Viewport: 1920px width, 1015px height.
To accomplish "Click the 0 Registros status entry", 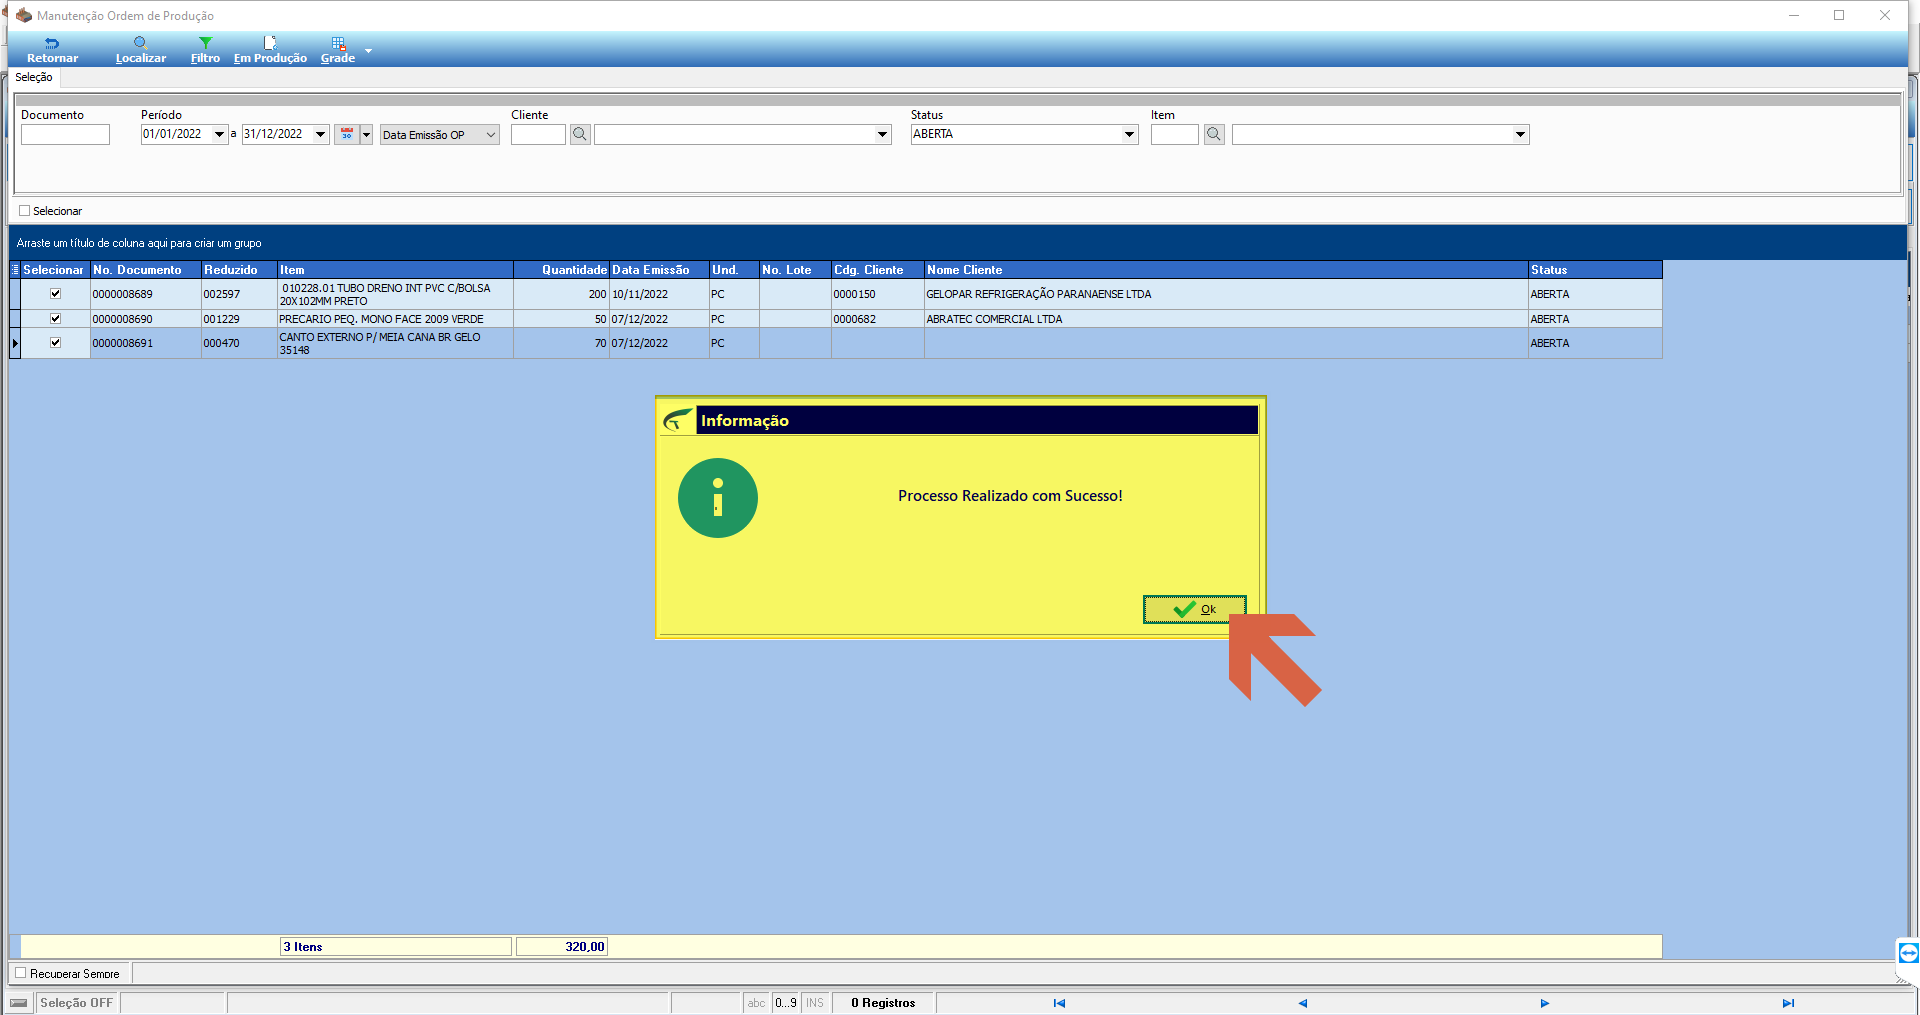I will [883, 1003].
